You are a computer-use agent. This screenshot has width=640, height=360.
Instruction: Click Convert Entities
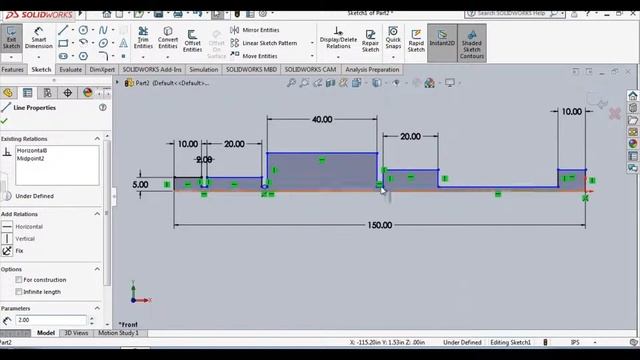point(168,38)
